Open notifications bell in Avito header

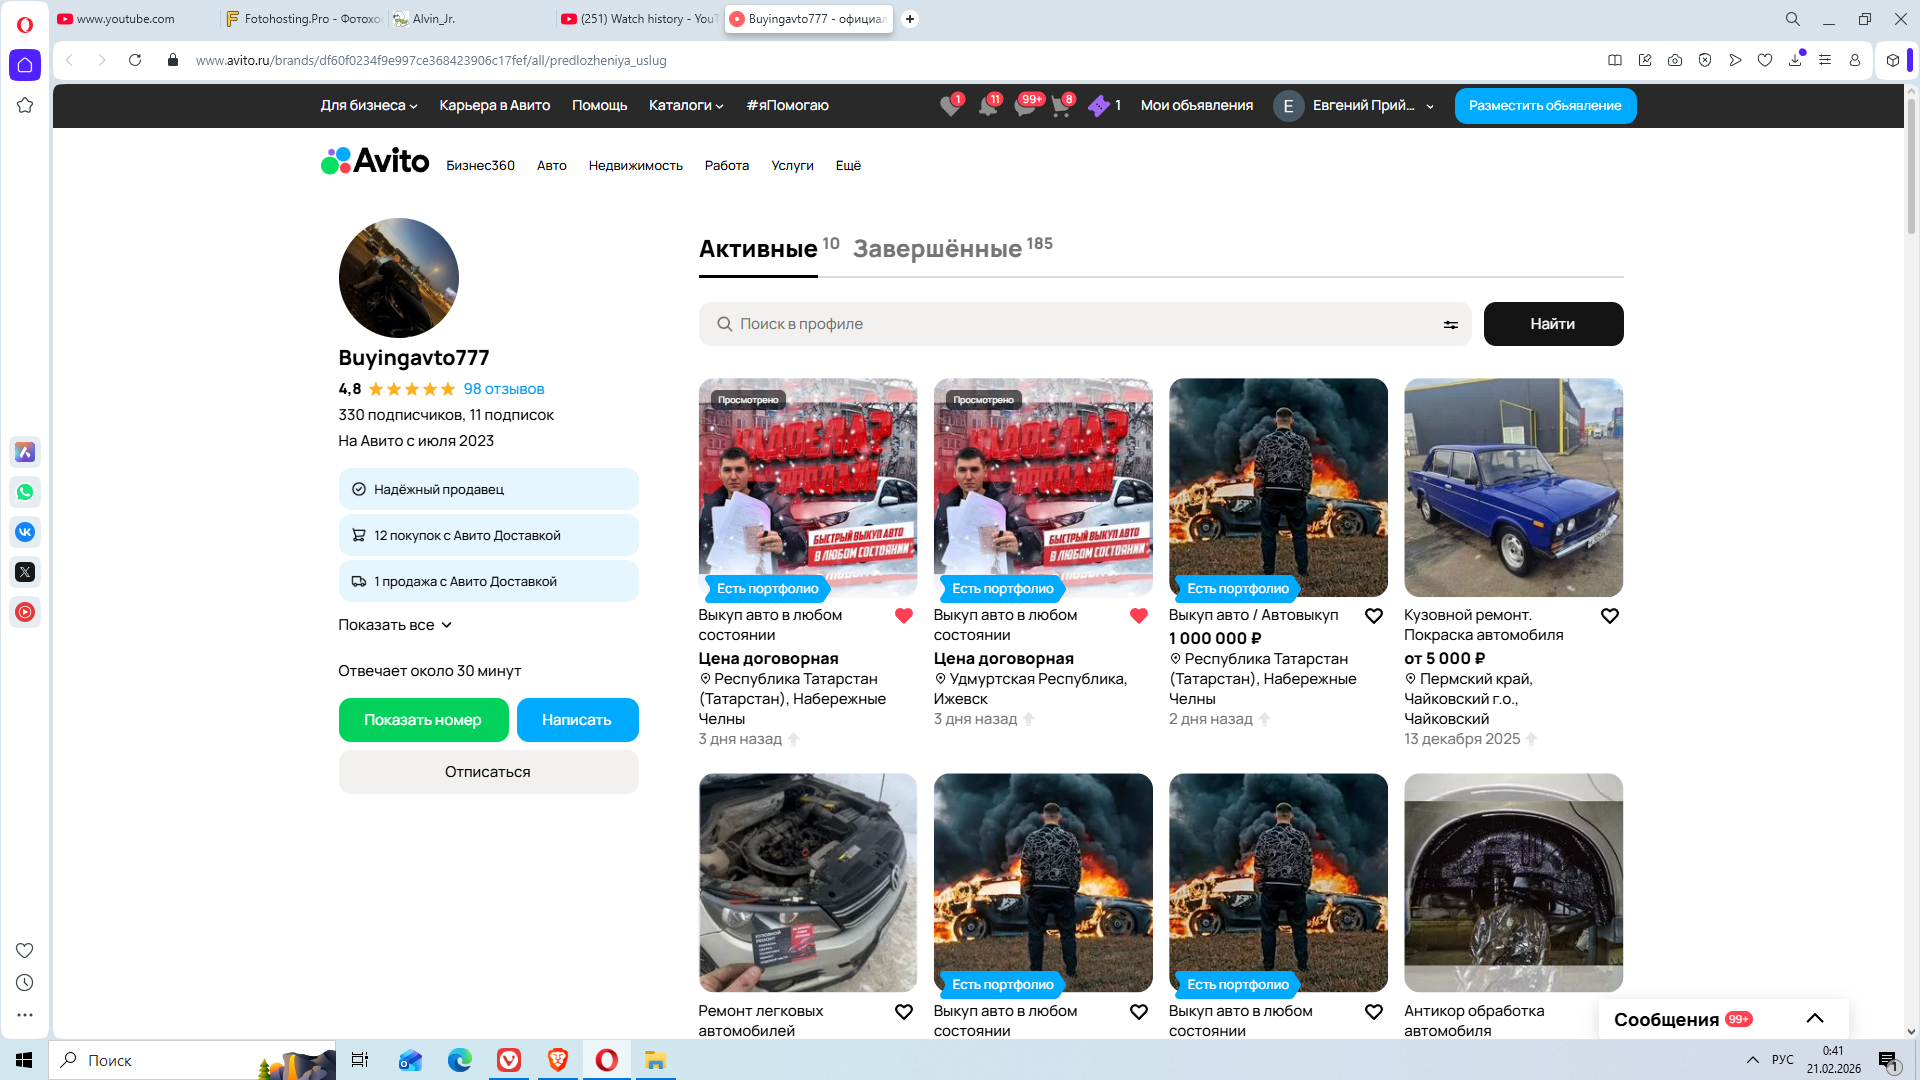coord(987,106)
